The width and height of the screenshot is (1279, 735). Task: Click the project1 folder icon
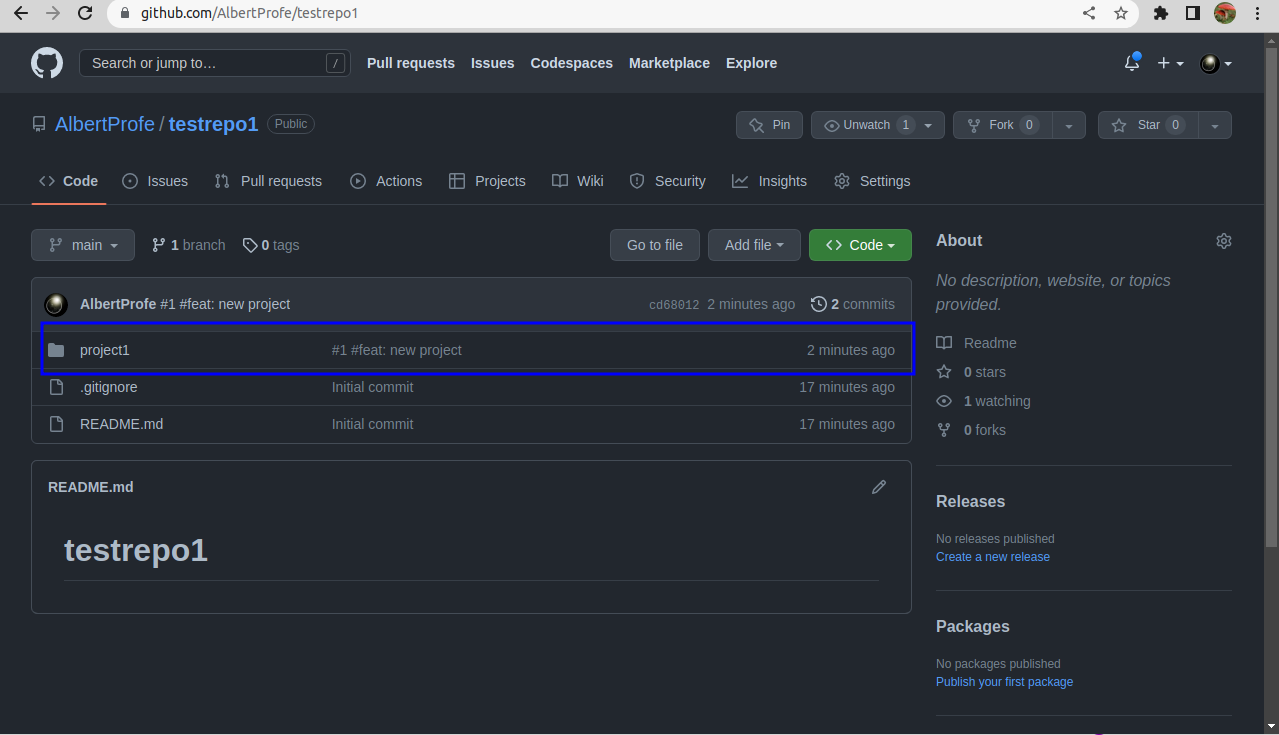(56, 350)
